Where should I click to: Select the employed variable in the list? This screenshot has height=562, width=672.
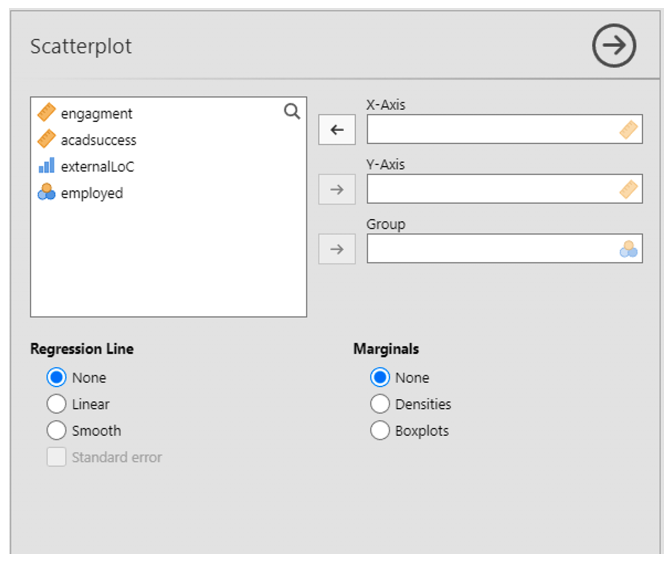[x=91, y=193]
